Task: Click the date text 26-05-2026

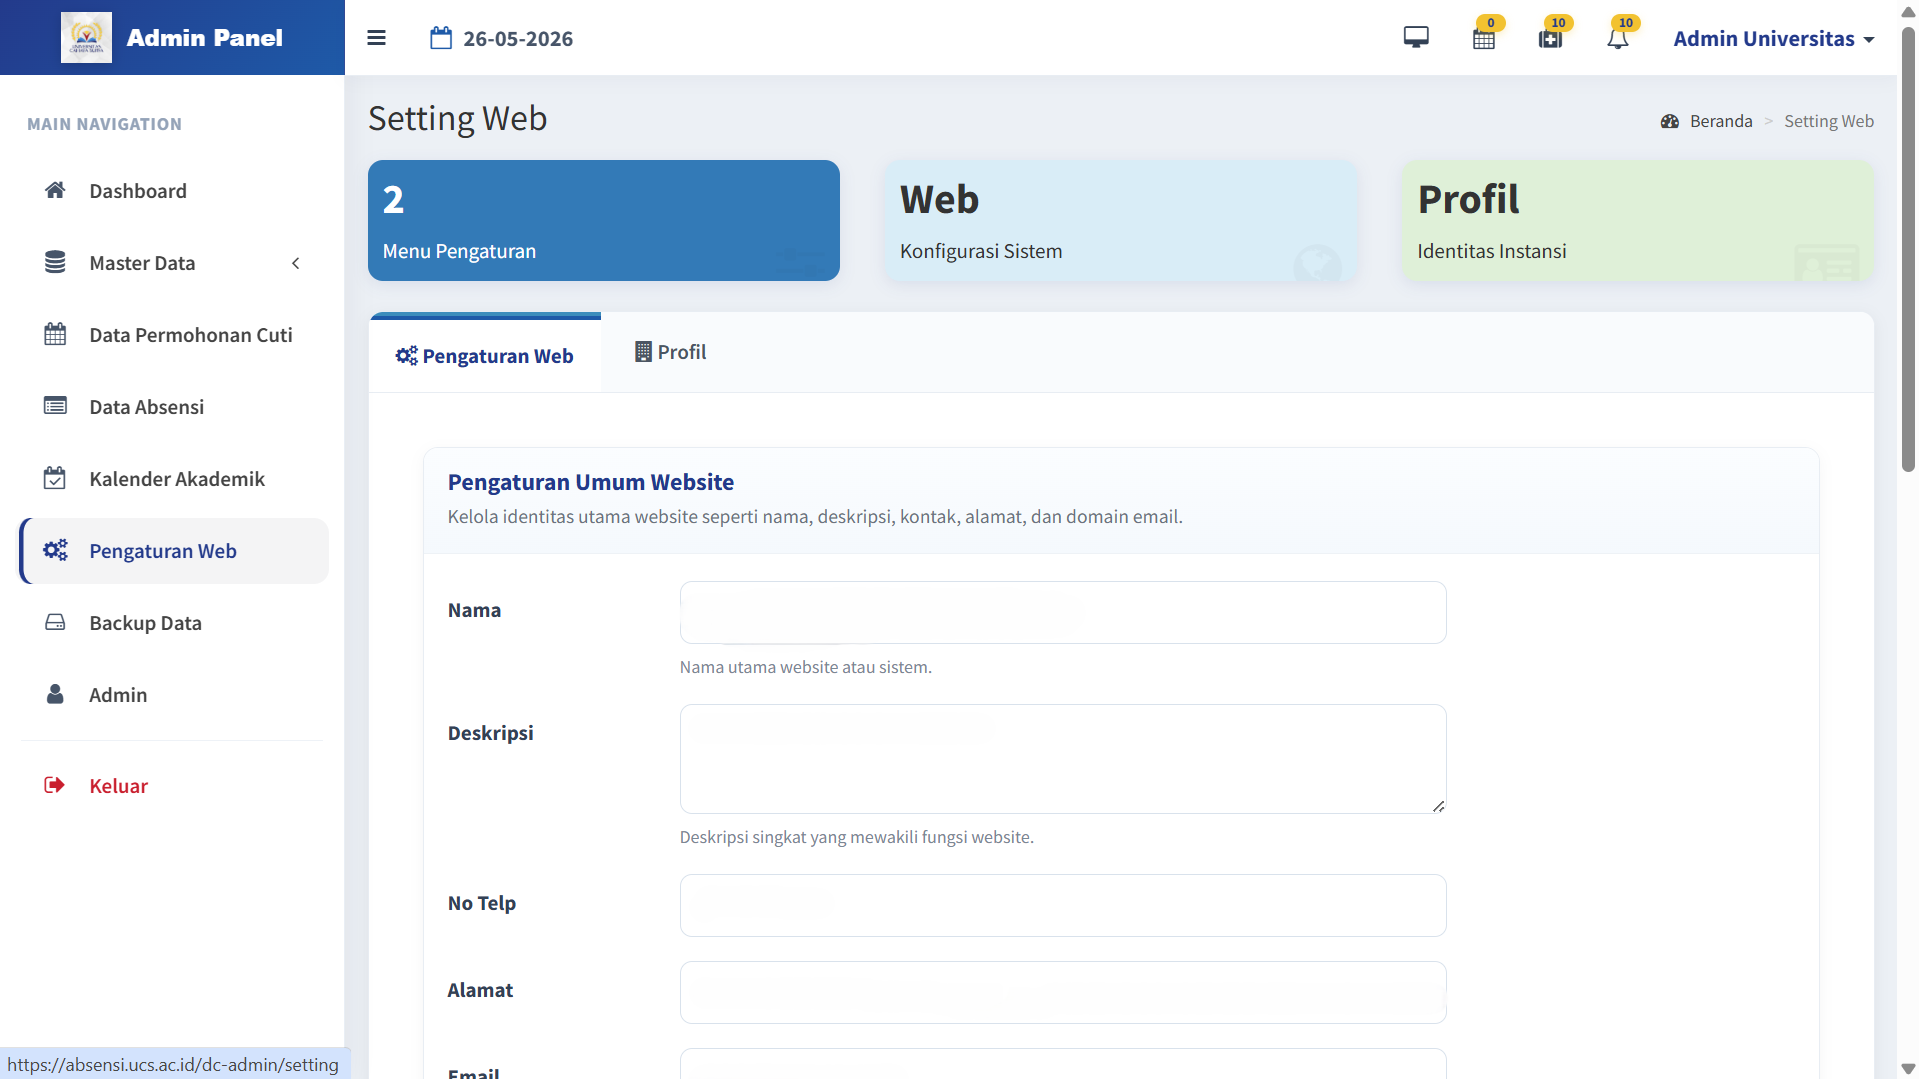Action: [x=518, y=39]
